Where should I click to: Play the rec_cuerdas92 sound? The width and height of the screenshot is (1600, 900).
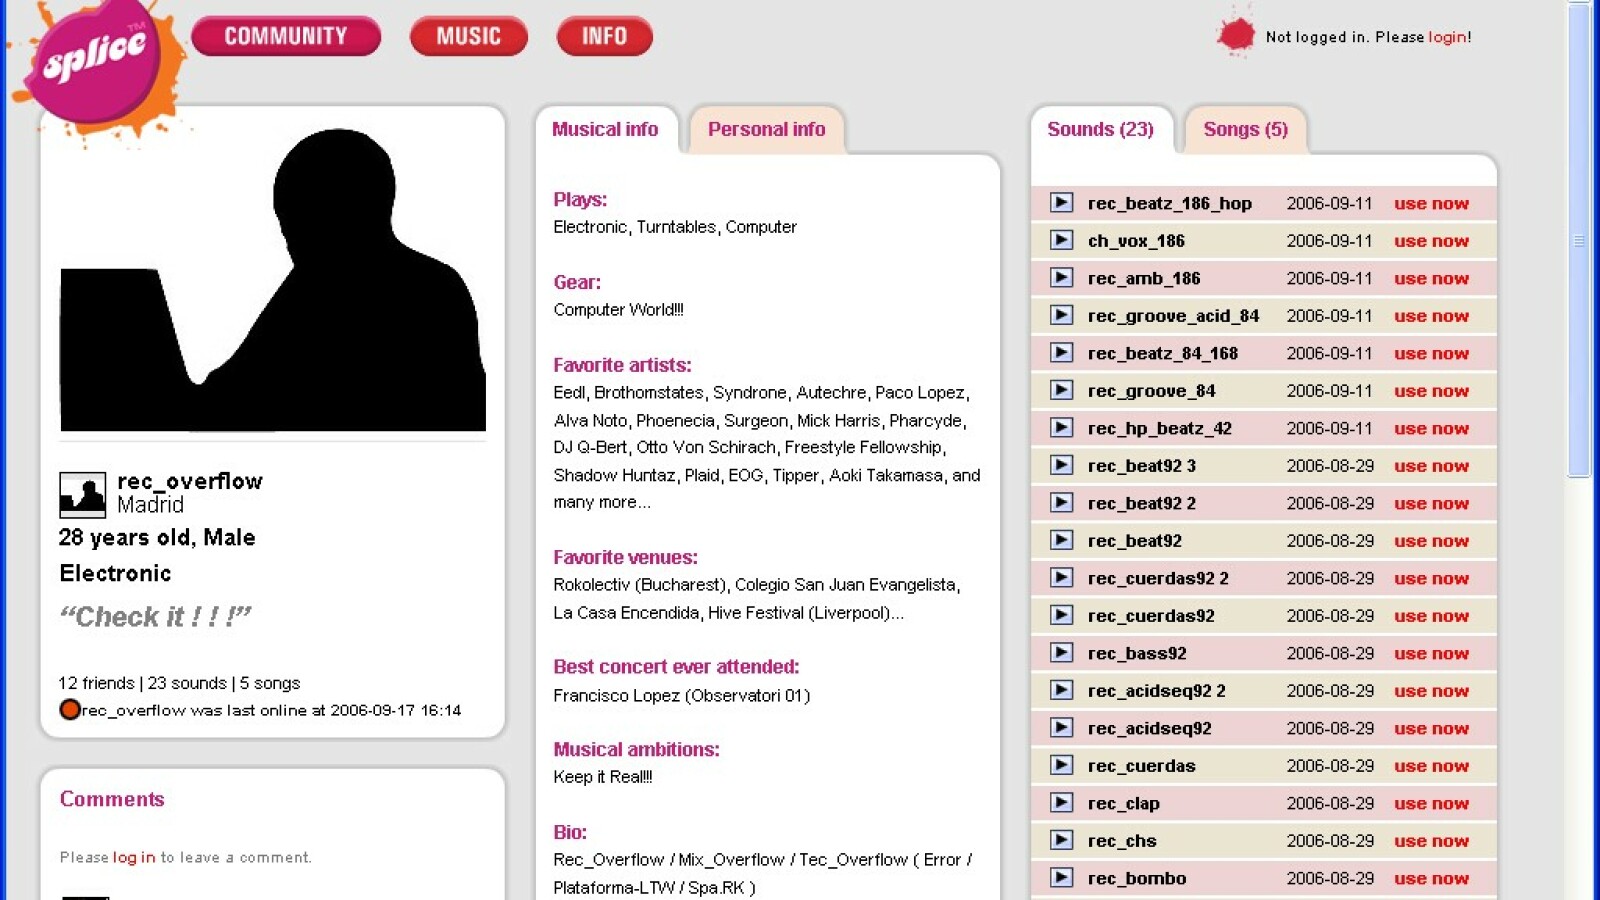click(1061, 615)
